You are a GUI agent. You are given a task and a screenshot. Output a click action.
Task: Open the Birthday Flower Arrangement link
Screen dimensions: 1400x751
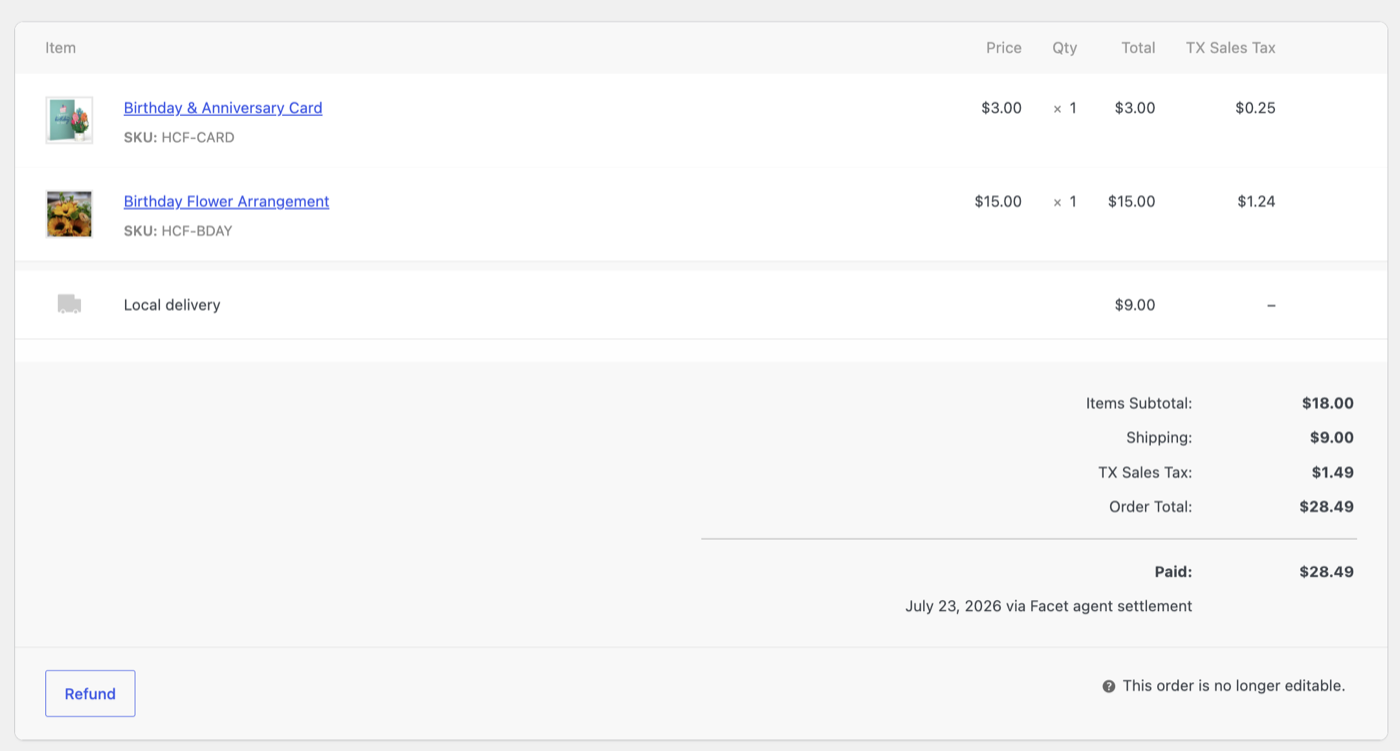point(226,201)
